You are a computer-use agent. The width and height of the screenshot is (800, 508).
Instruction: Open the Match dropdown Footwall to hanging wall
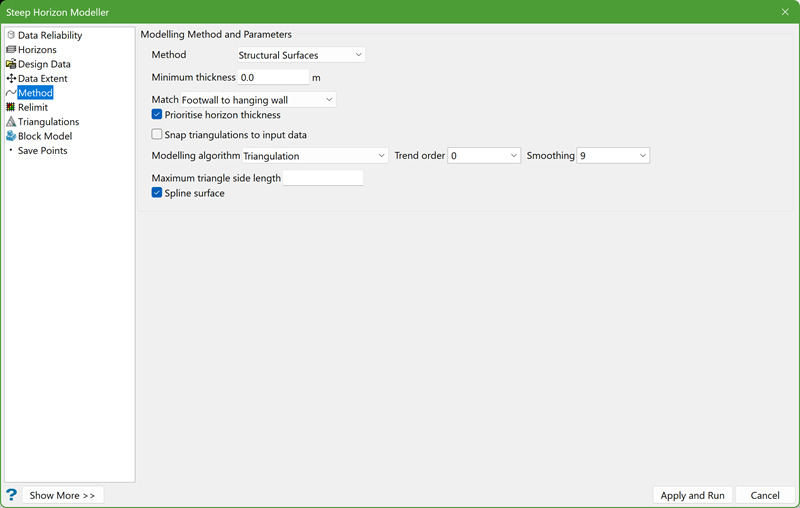pos(258,99)
